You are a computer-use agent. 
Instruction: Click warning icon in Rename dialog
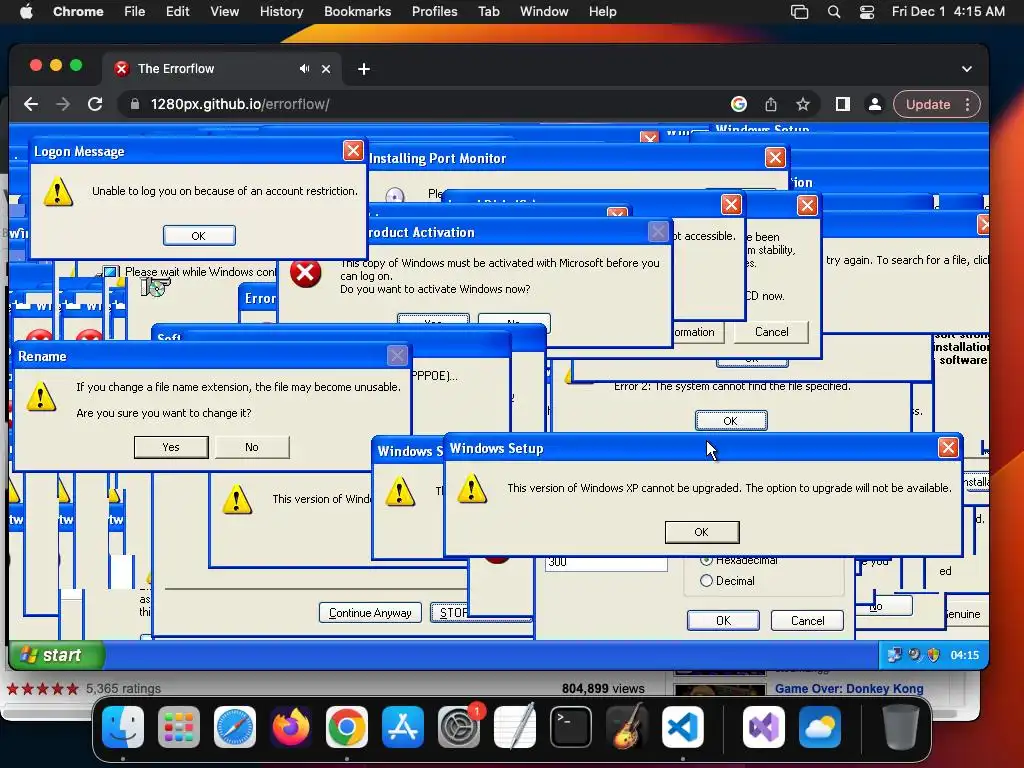pos(41,396)
